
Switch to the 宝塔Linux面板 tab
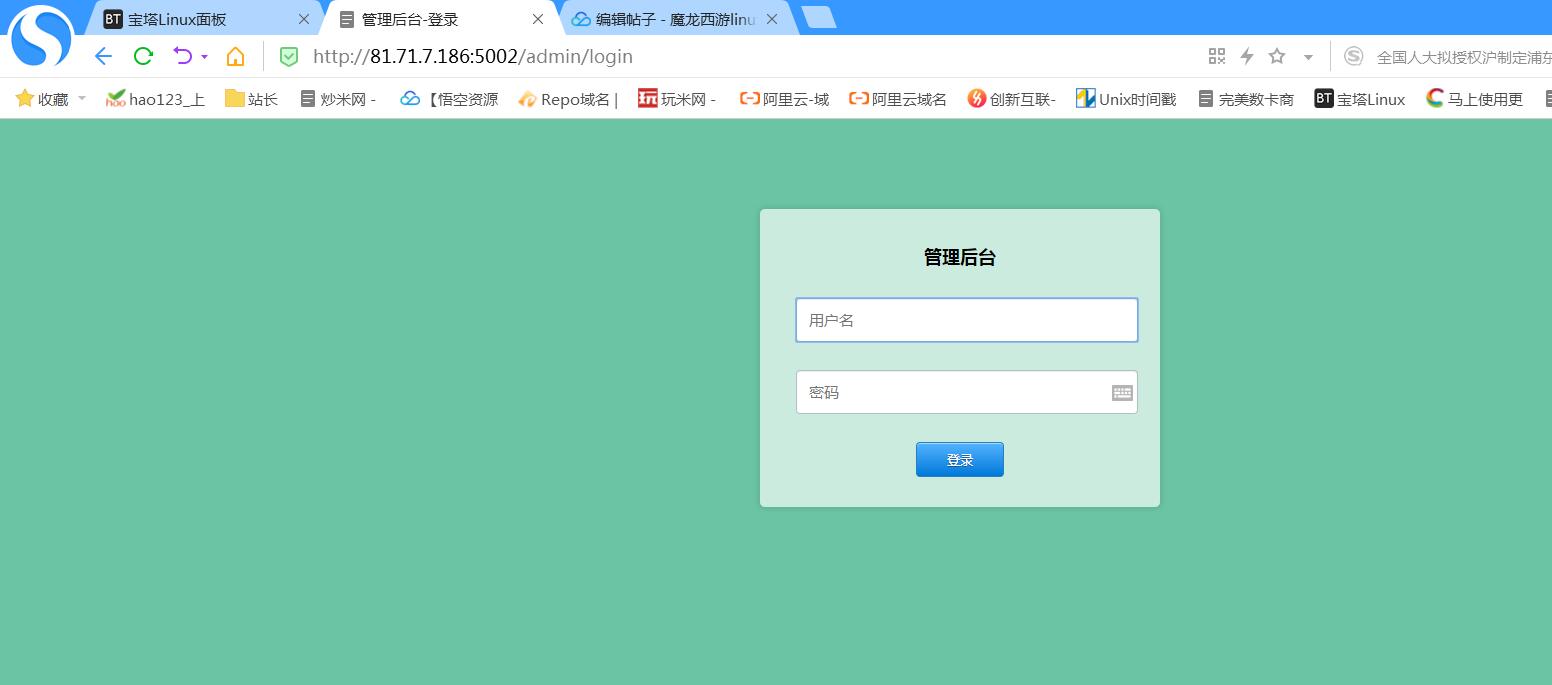[190, 19]
